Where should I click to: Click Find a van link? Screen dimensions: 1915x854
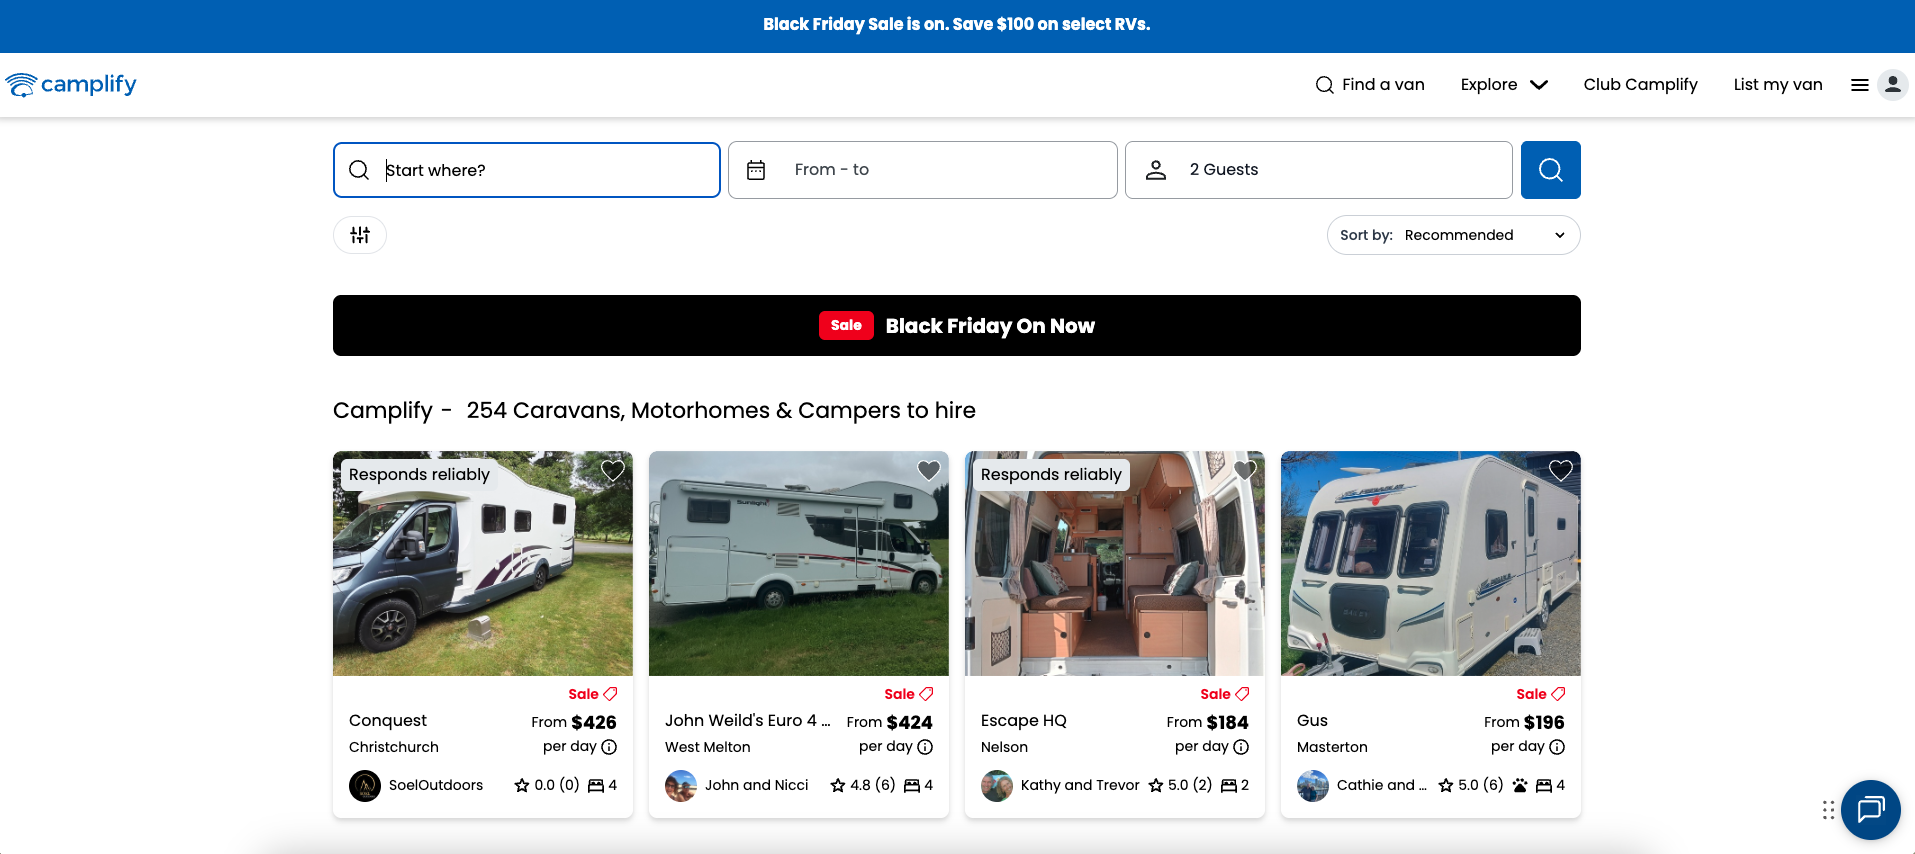coord(1369,85)
